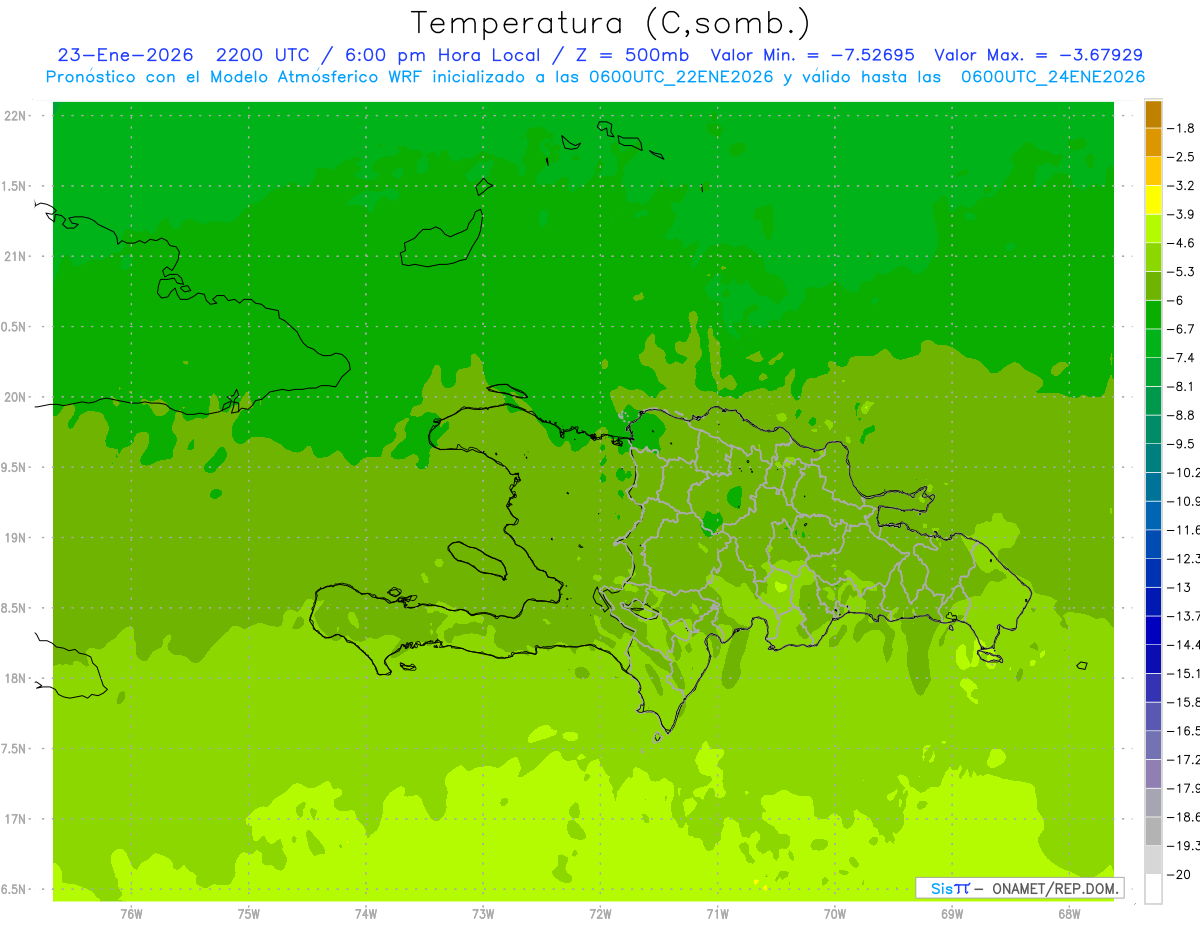Pick the blue swatch between -11.6 and -12.3
This screenshot has width=1200, height=927.
tap(1153, 544)
